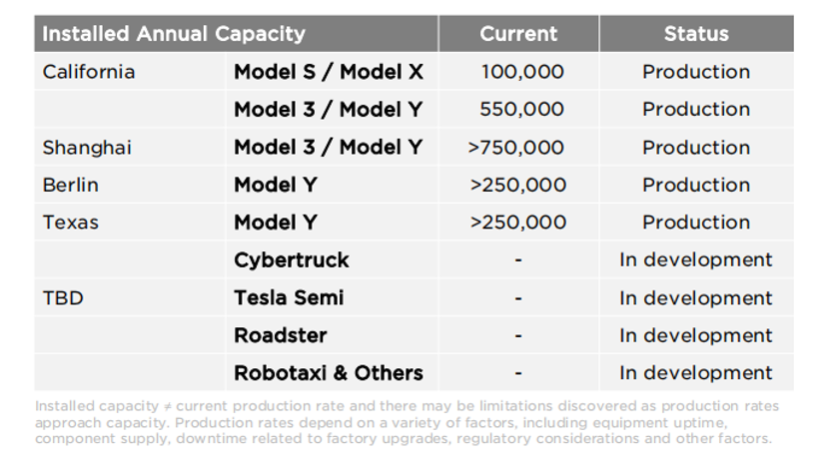Click the >750,000 capacity value
Image resolution: width=832 pixels, height=462 pixels.
(518, 148)
